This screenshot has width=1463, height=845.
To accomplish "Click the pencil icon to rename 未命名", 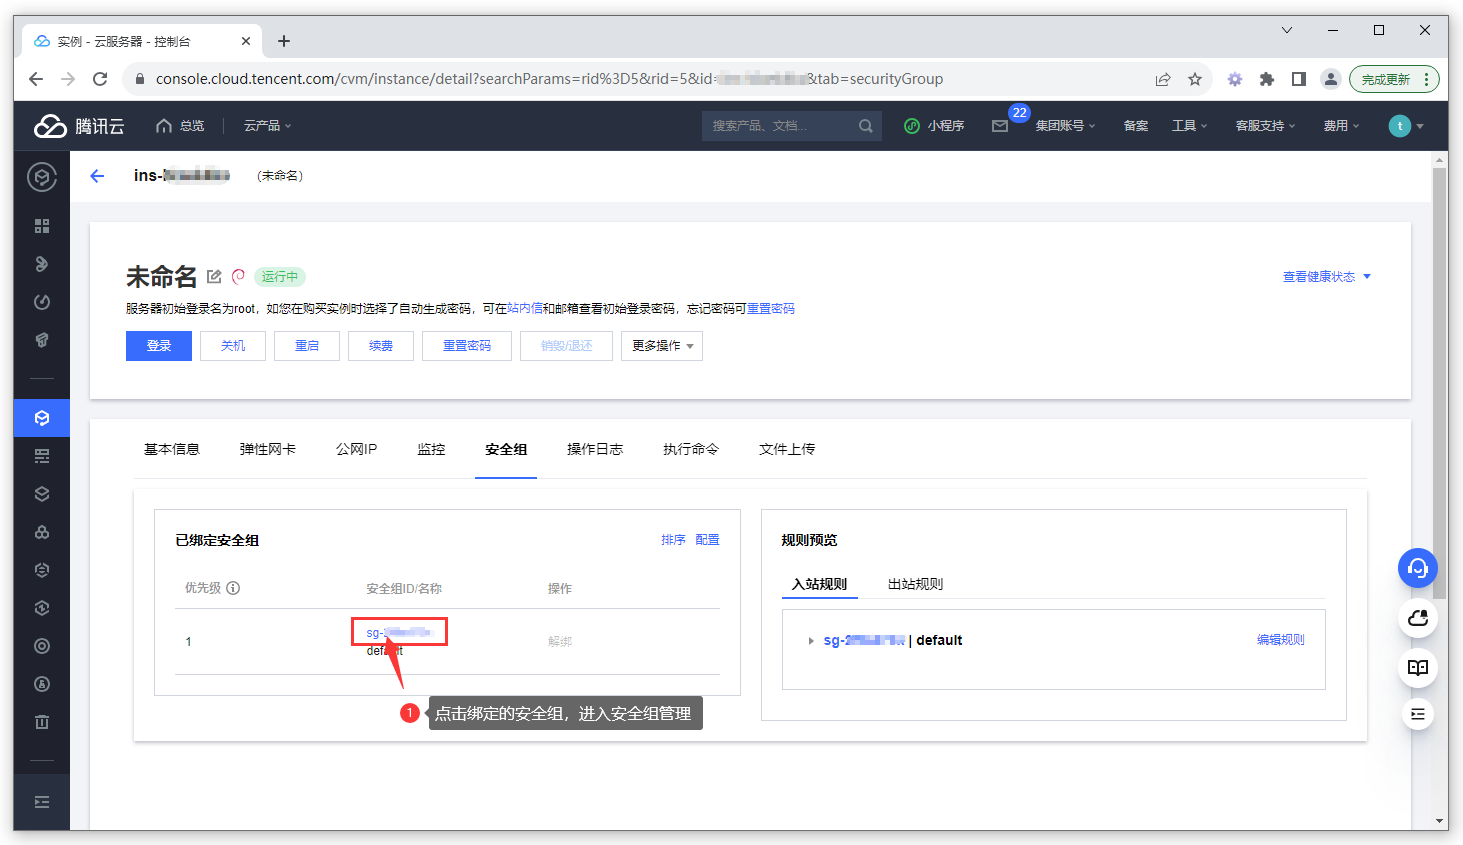I will [x=213, y=276].
